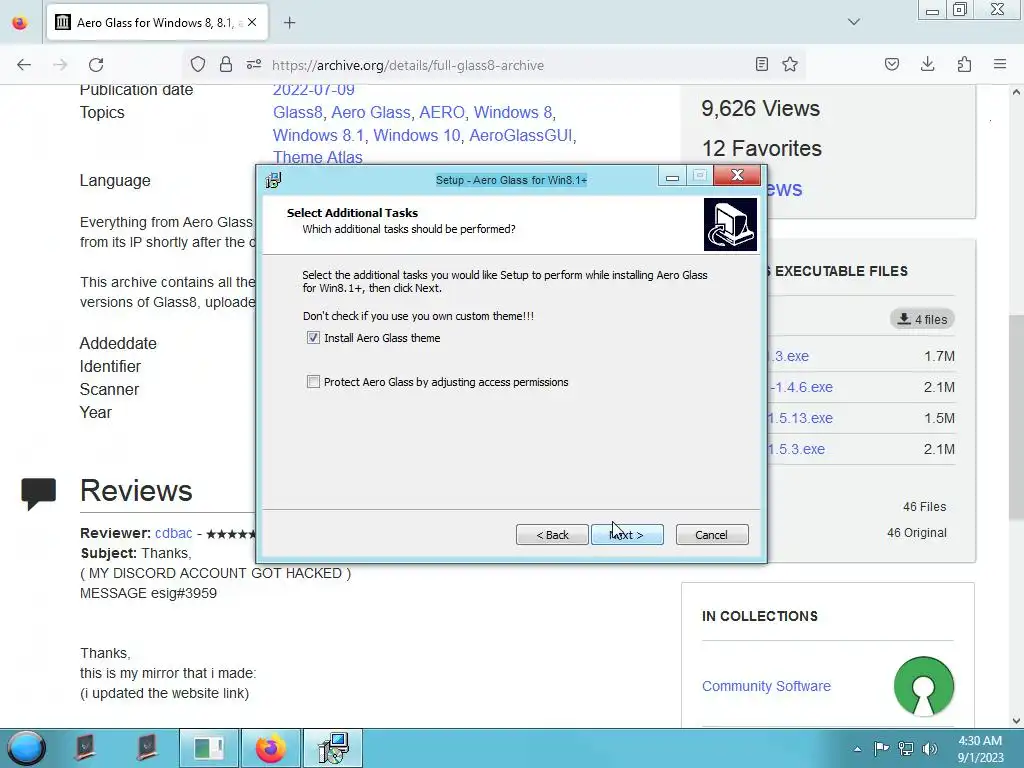Expand the list all tabs chevron
Viewport: 1024px width, 768px height.
[x=854, y=22]
